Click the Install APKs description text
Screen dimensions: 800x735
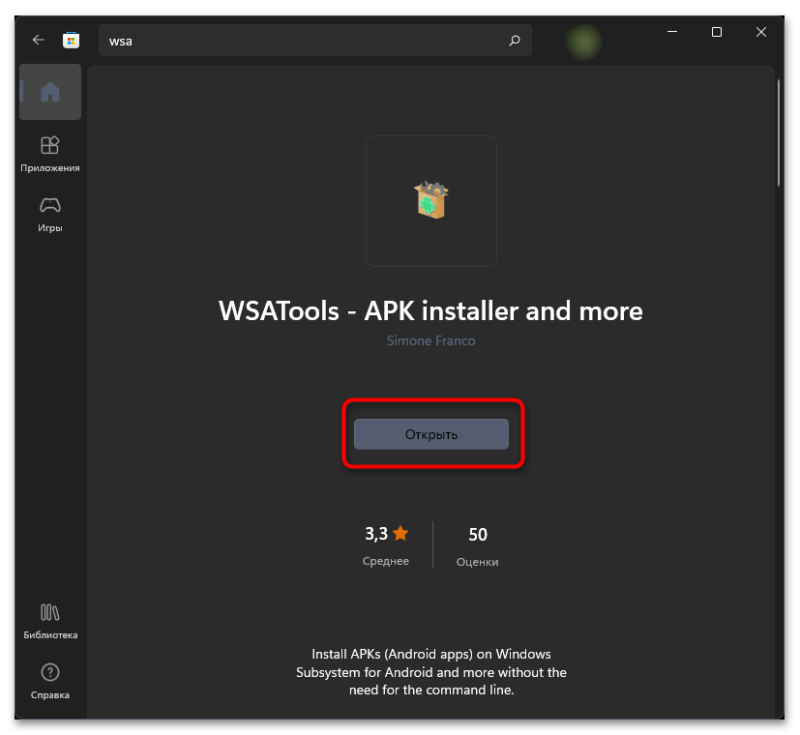click(x=431, y=672)
